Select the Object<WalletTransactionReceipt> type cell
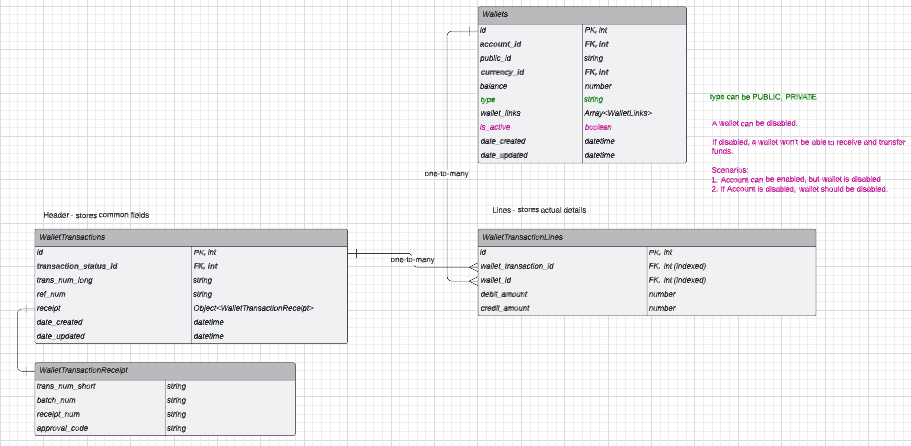The image size is (911, 446). pyautogui.click(x=253, y=308)
